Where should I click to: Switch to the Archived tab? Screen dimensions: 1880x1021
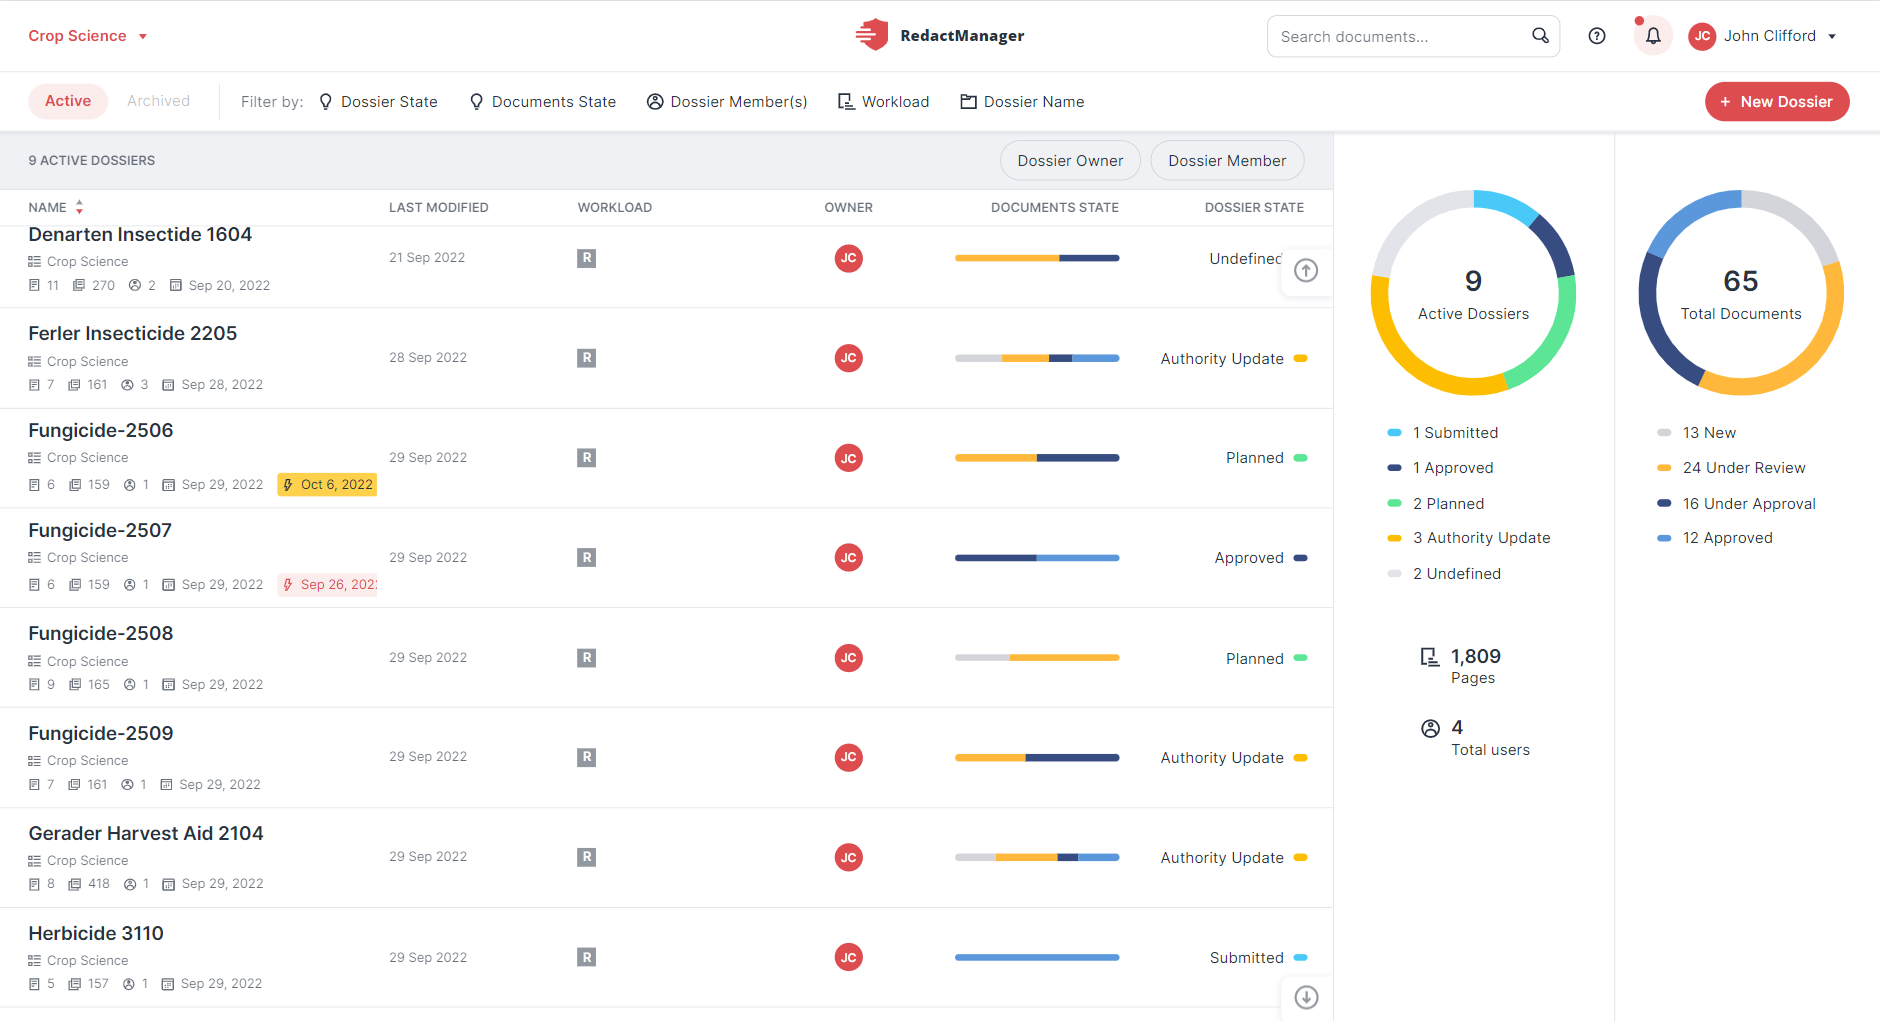coord(158,101)
